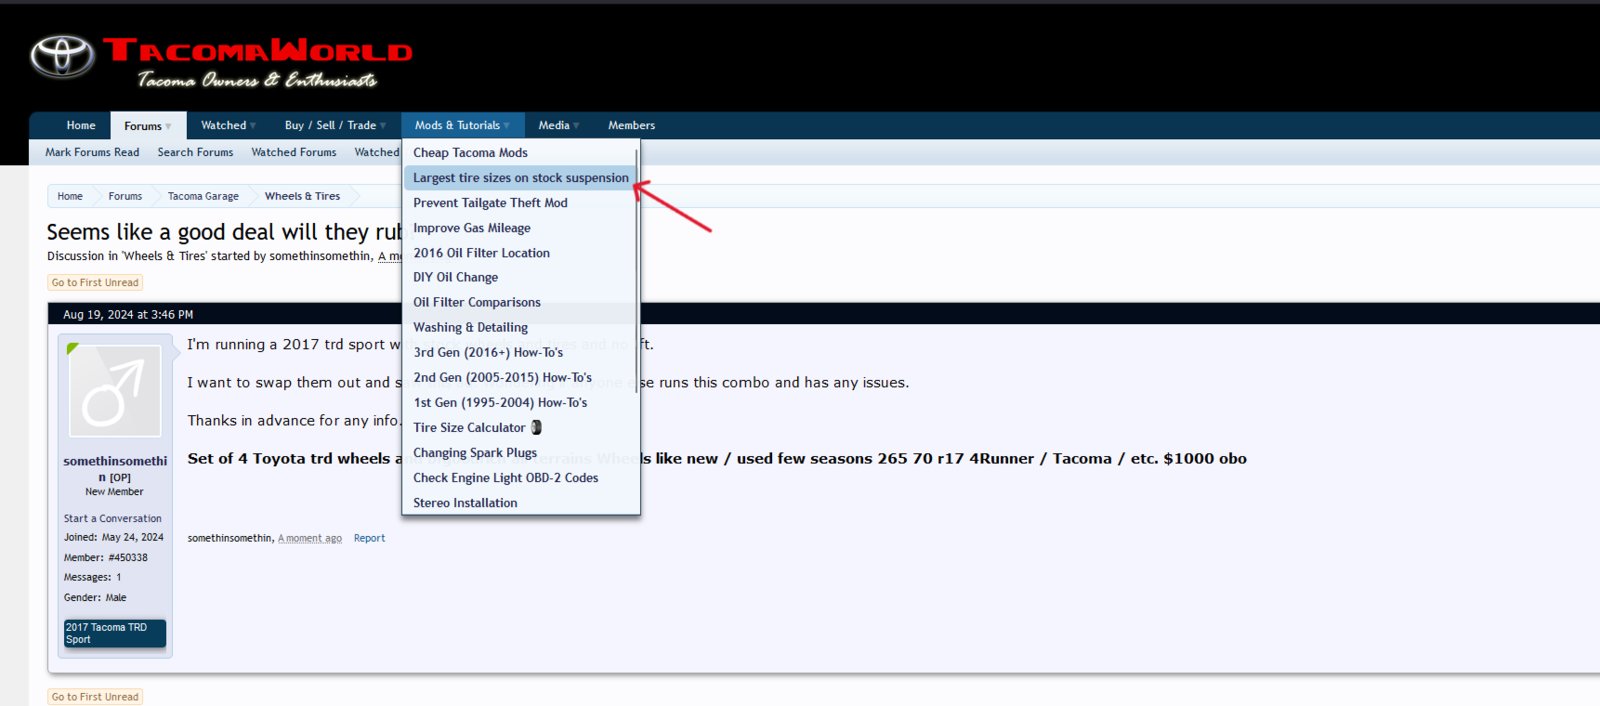1600x706 pixels.
Task: Expand the Buy / Sell / Trade dropdown arrow
Action: 383,126
